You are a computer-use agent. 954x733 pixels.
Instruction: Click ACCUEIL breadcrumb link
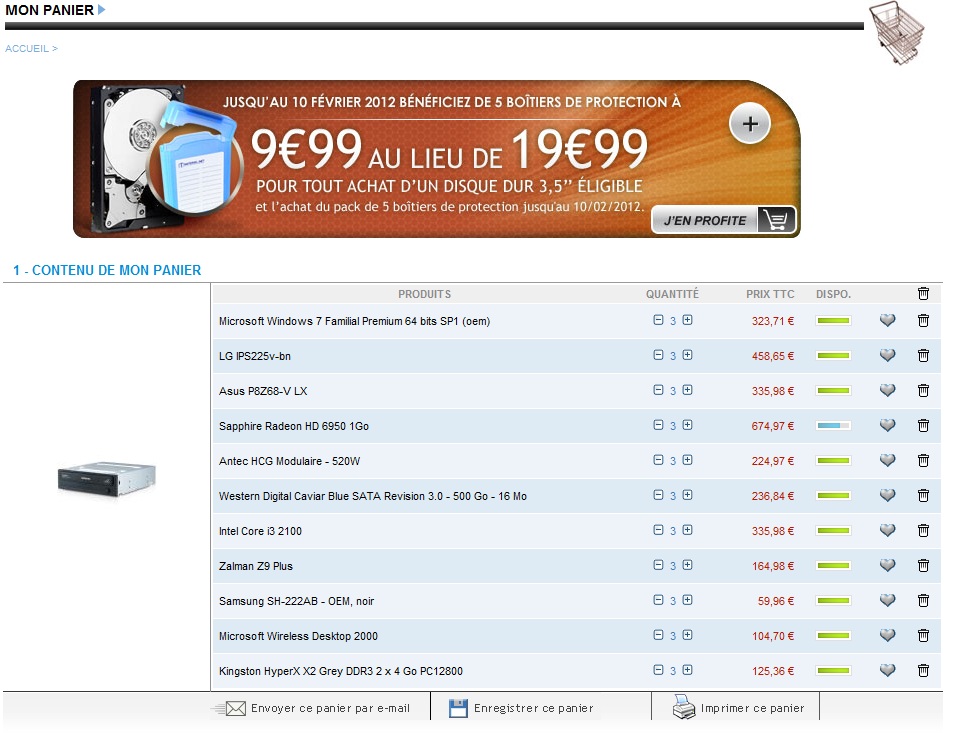[27, 48]
